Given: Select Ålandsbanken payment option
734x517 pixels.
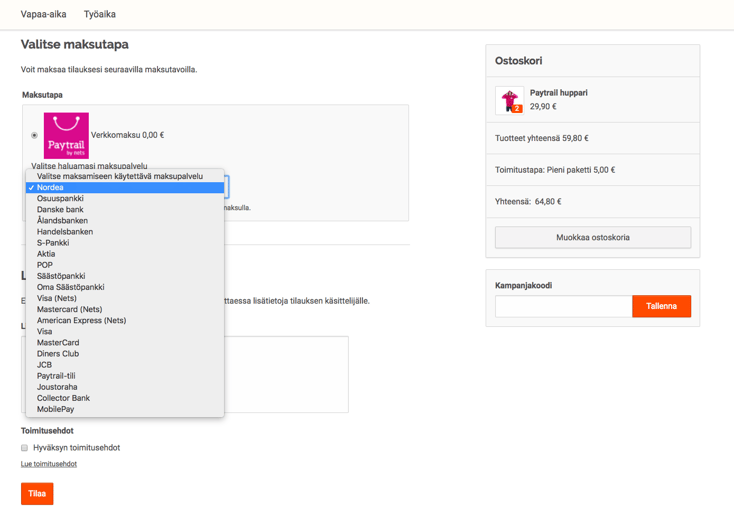Looking at the screenshot, I should pos(125,221).
